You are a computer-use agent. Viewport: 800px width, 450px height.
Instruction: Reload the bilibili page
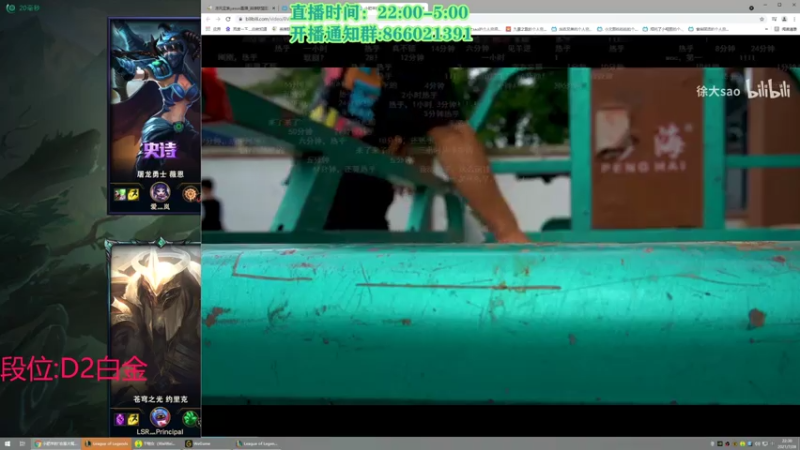[x=228, y=19]
